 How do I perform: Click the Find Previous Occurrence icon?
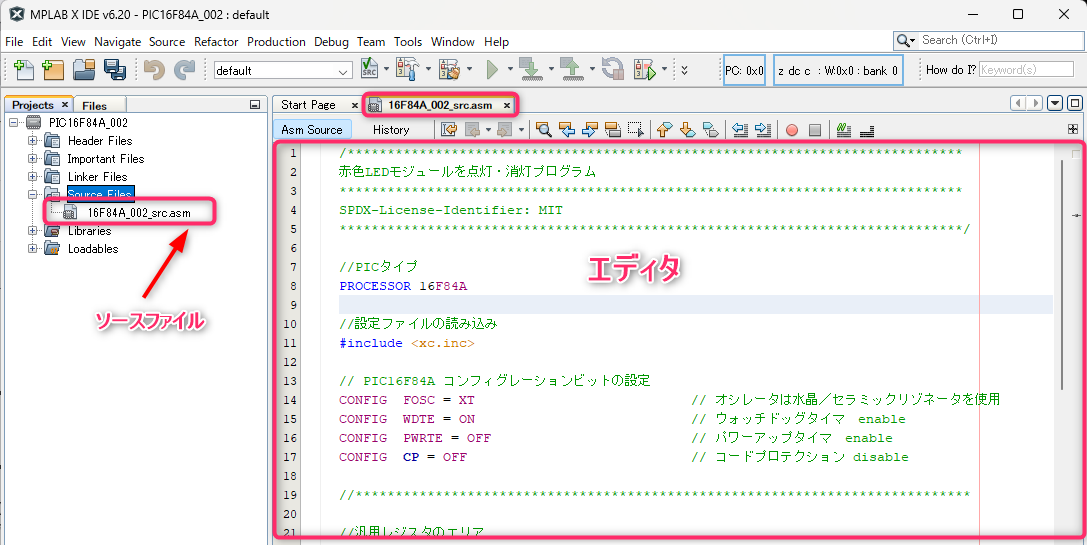click(x=567, y=130)
